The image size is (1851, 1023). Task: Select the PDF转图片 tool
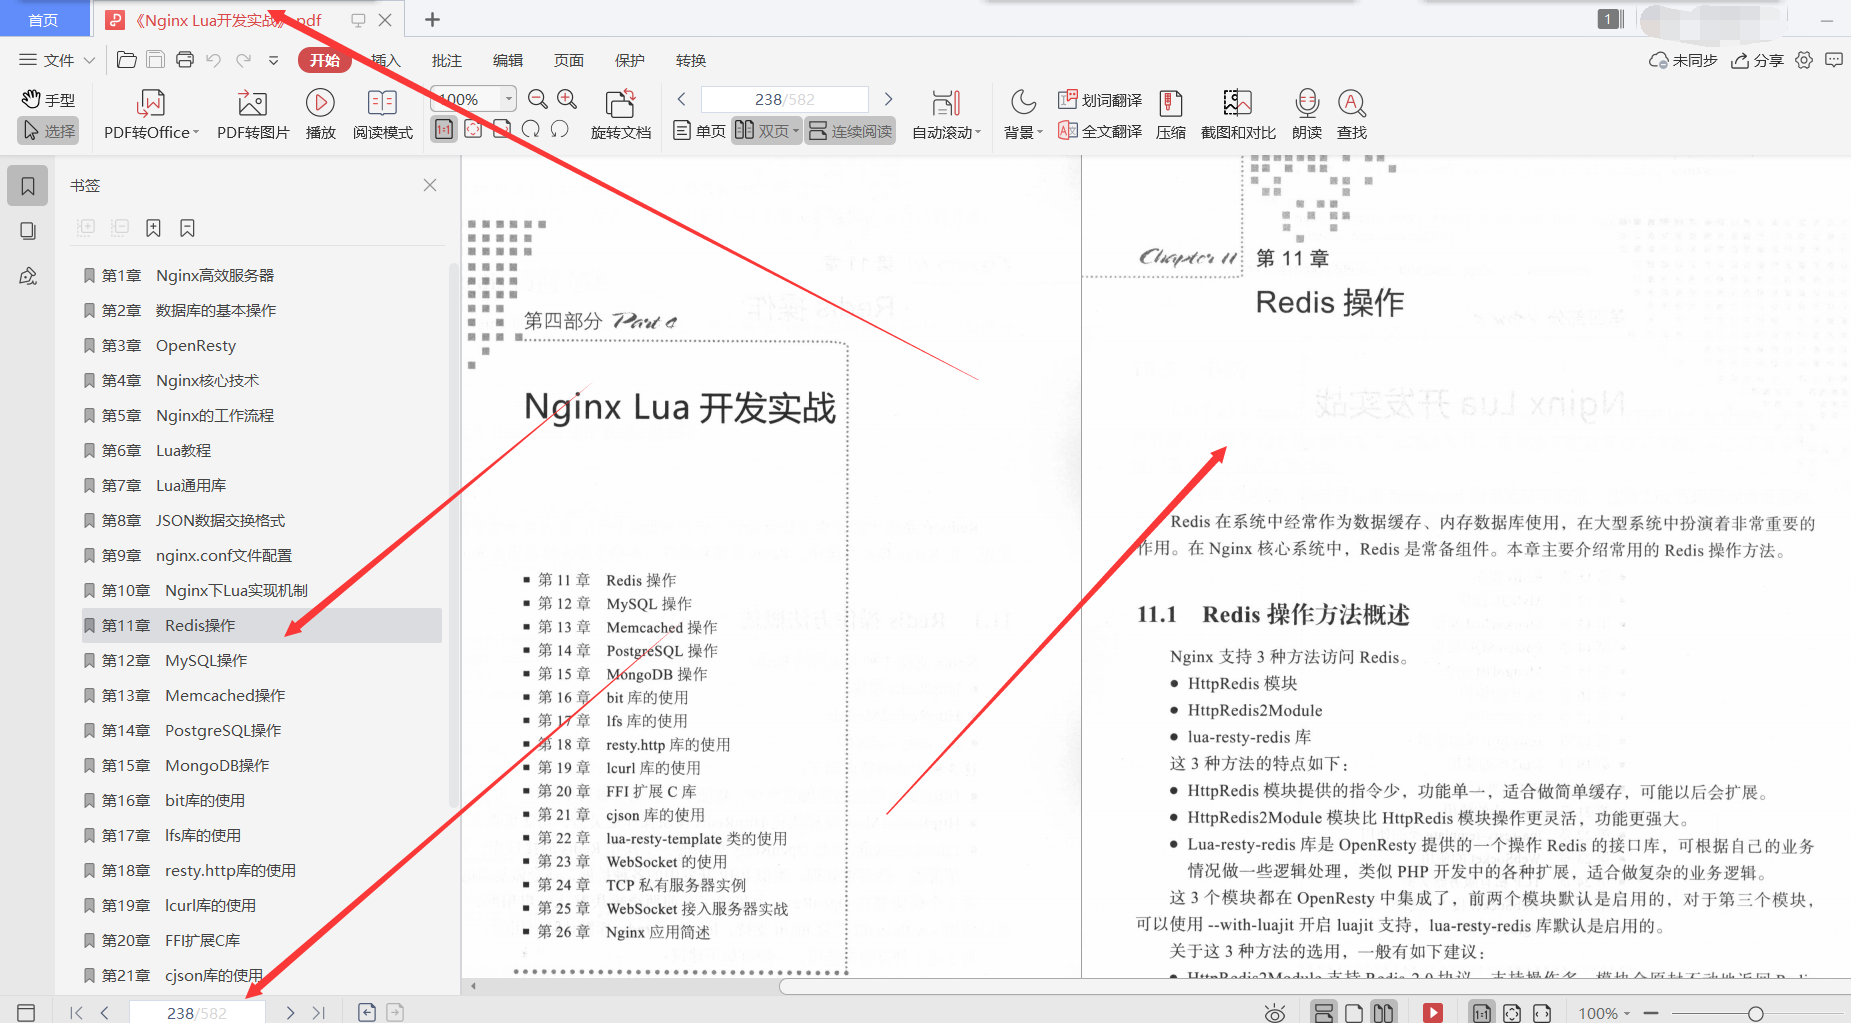point(251,113)
